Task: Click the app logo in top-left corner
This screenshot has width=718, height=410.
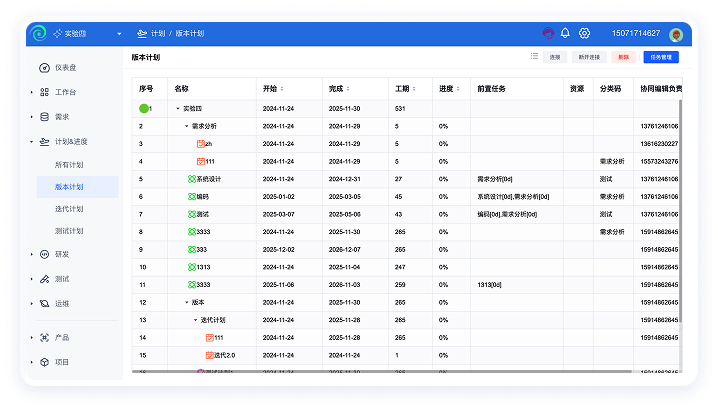Action: coord(39,33)
